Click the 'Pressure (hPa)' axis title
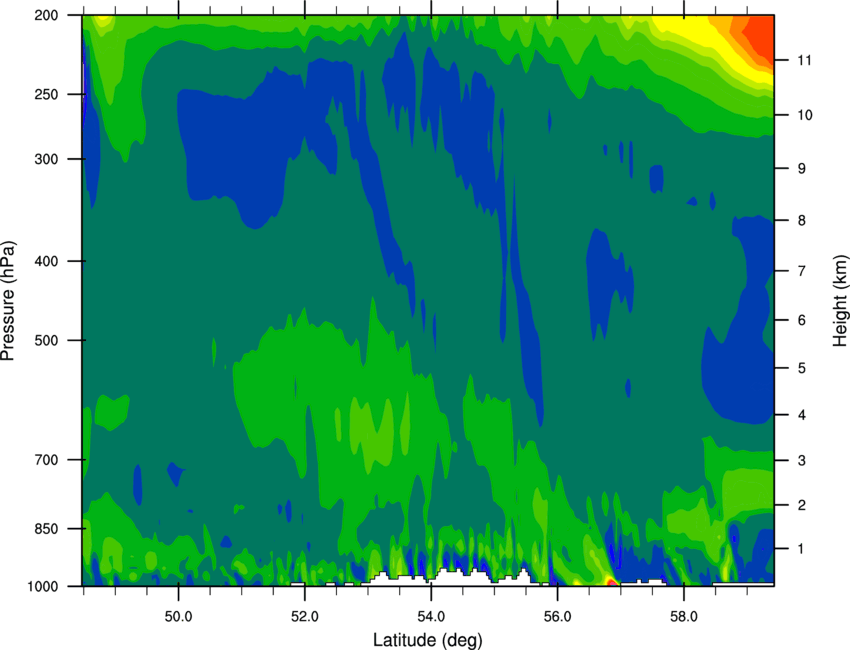 pos(8,301)
